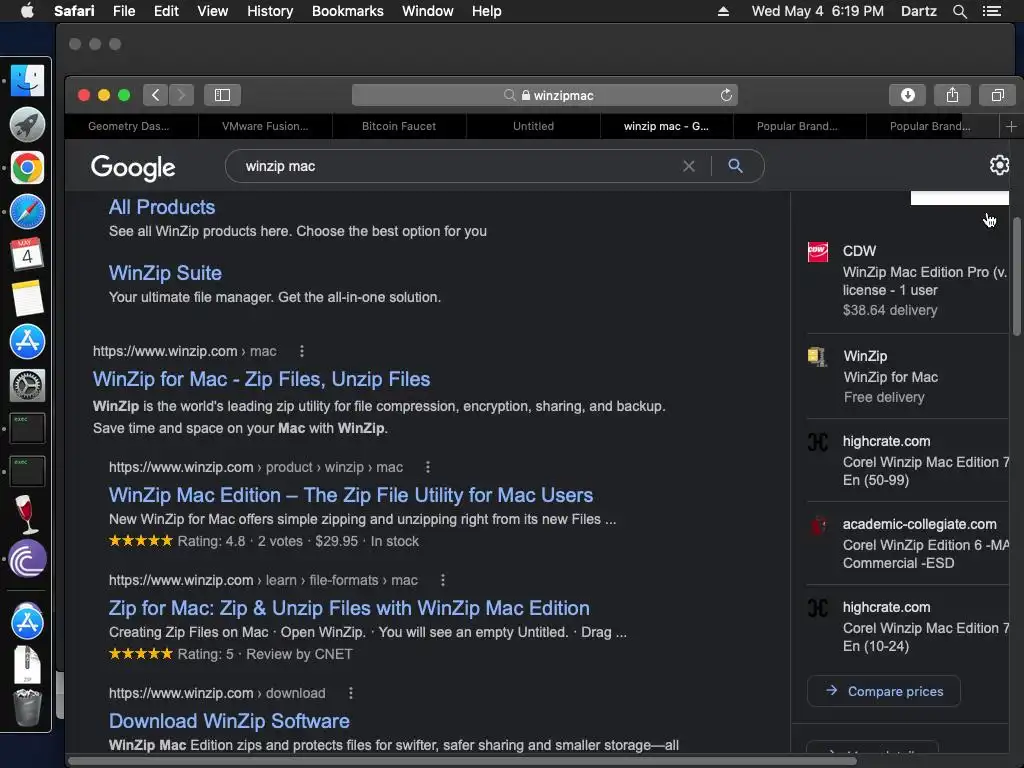Open the Apple menu
1024x768 pixels.
[x=27, y=11]
